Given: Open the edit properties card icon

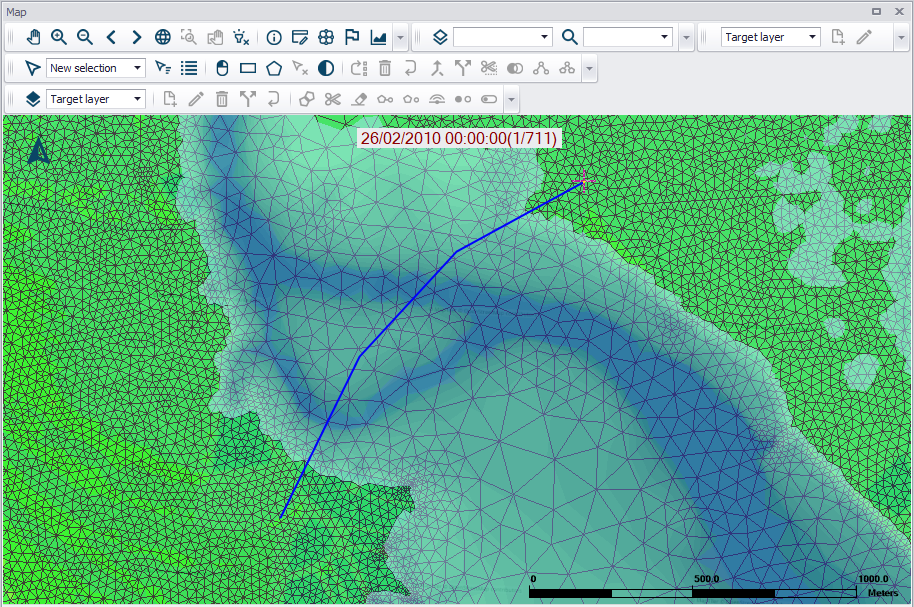Looking at the screenshot, I should tap(300, 37).
